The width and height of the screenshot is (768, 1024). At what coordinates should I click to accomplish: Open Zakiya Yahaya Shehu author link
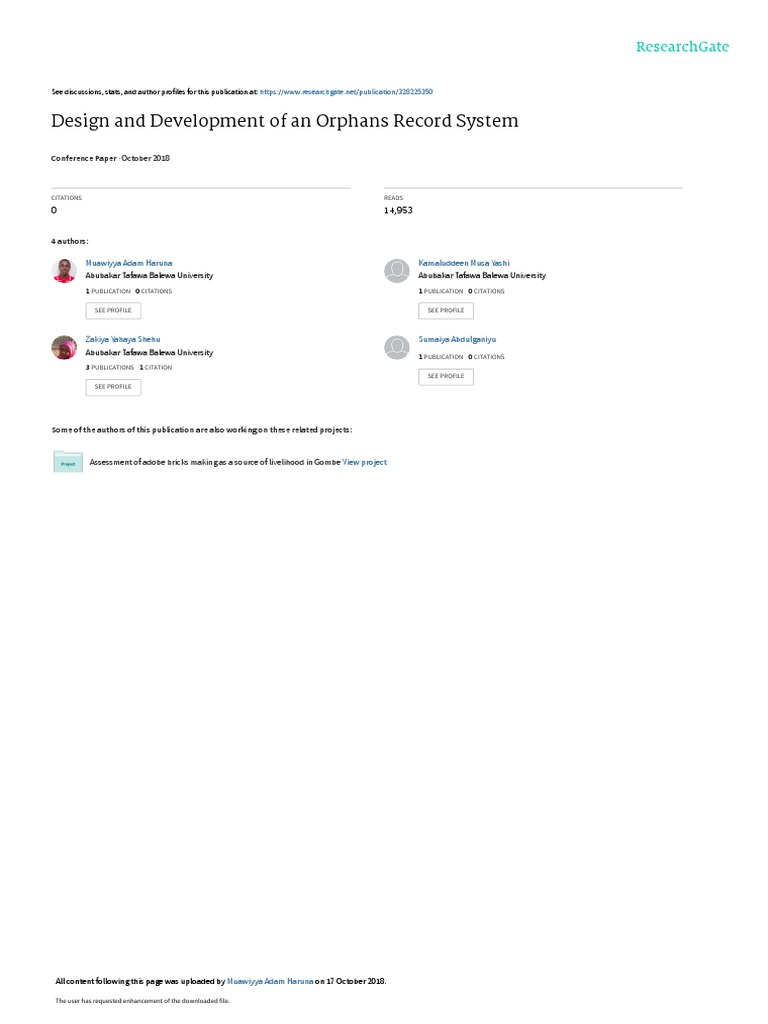[123, 340]
